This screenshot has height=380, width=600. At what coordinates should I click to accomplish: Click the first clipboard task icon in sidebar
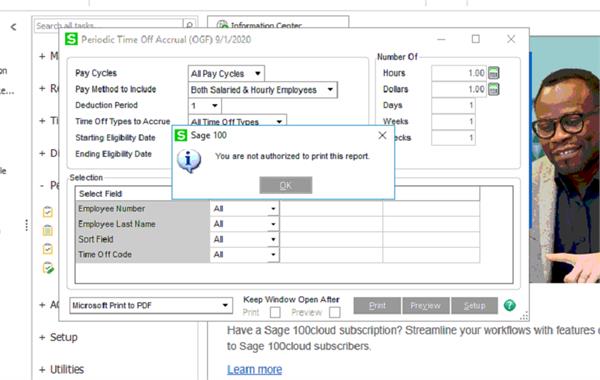48,212
